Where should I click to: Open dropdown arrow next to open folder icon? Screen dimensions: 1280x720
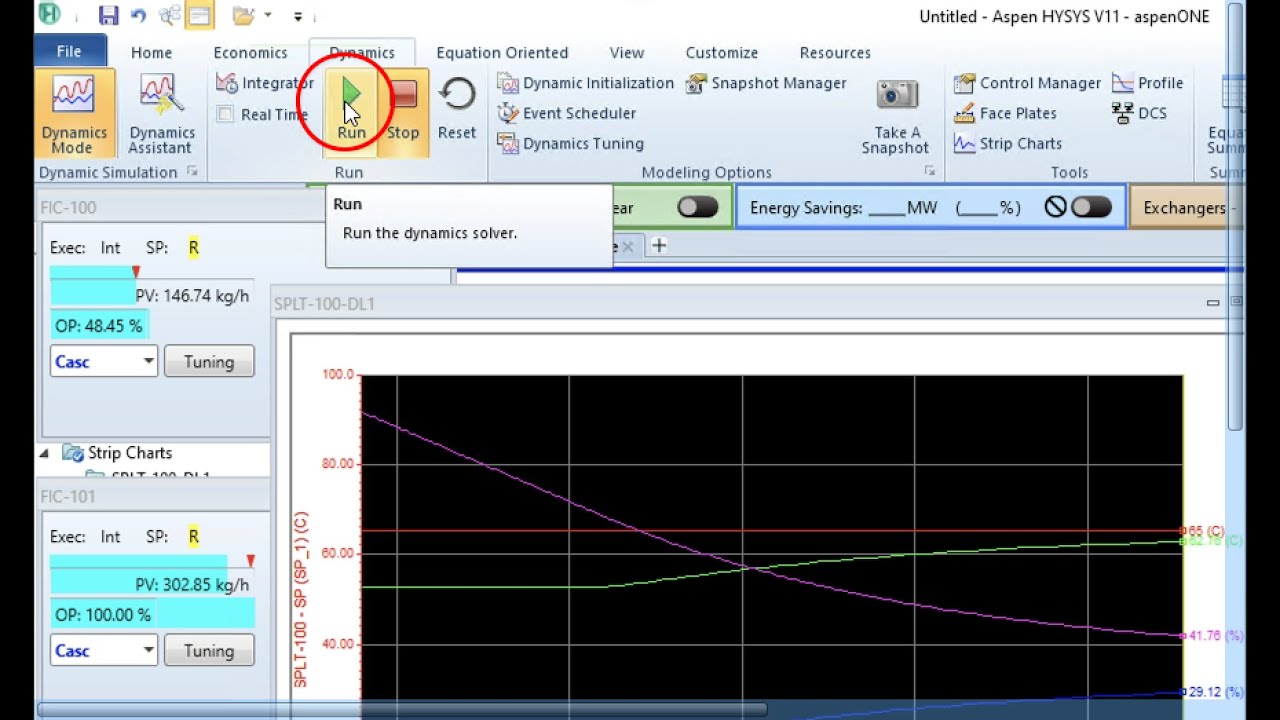268,15
